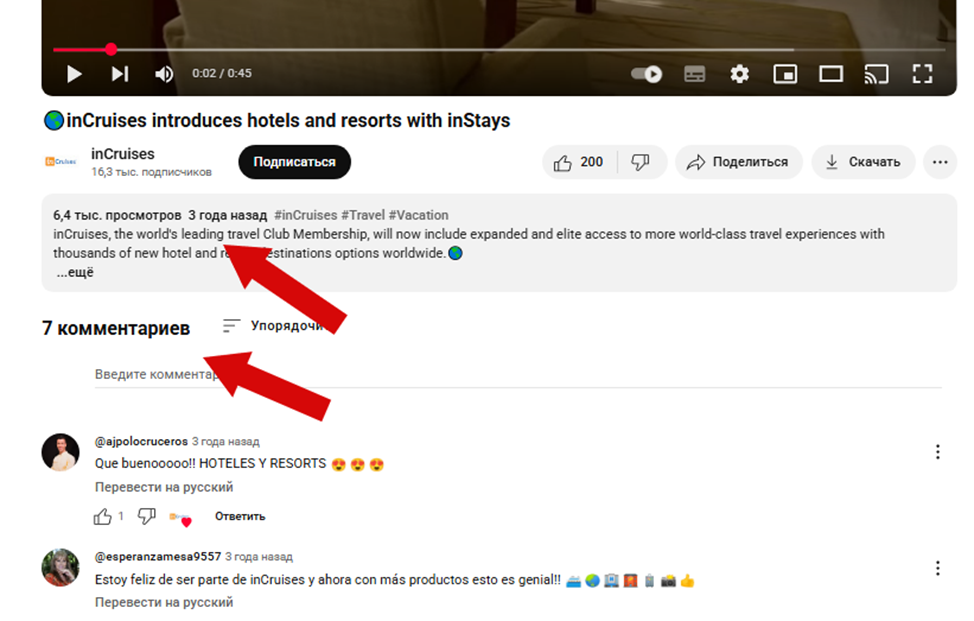Click the video title text
The image size is (974, 621).
(277, 120)
